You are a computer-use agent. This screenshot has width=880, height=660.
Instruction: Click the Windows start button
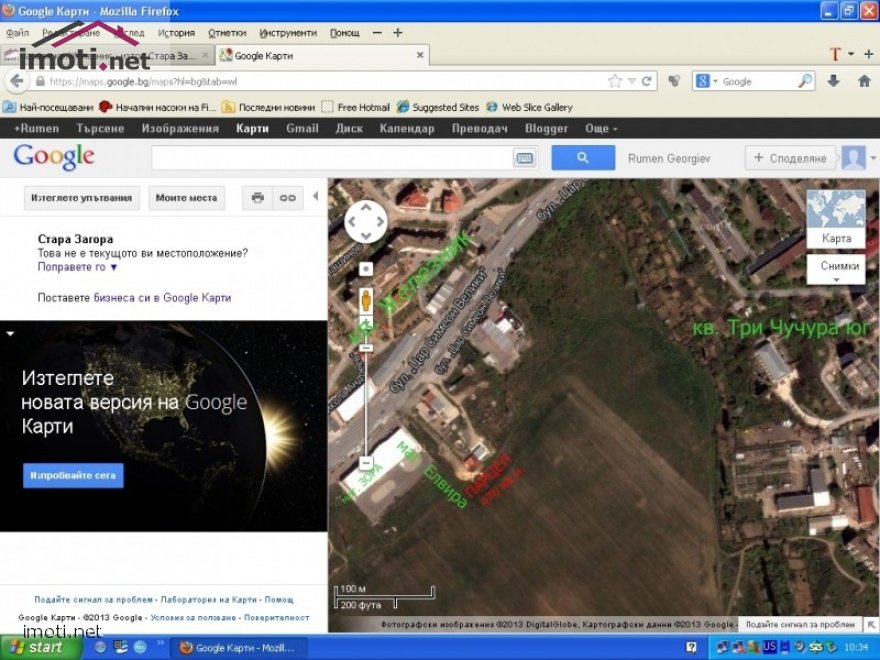(40, 648)
